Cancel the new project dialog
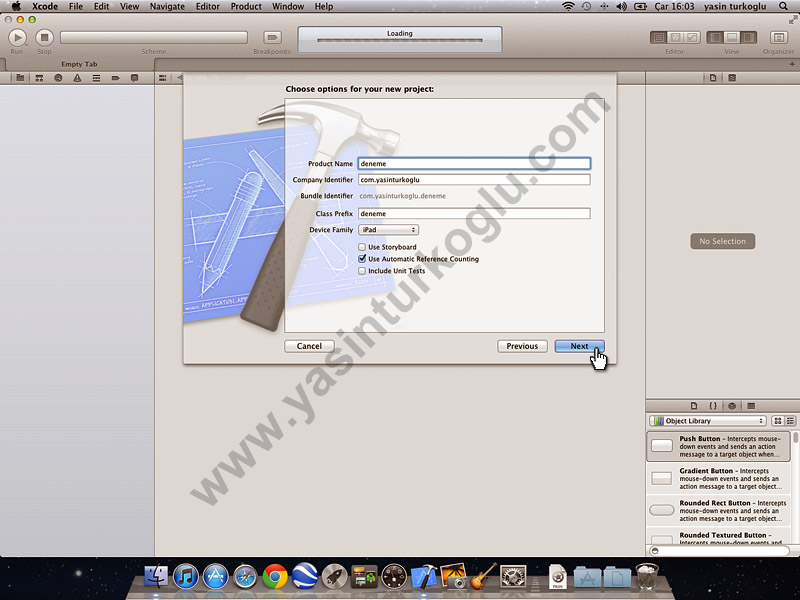Screen dimensions: 800x600 tap(309, 346)
